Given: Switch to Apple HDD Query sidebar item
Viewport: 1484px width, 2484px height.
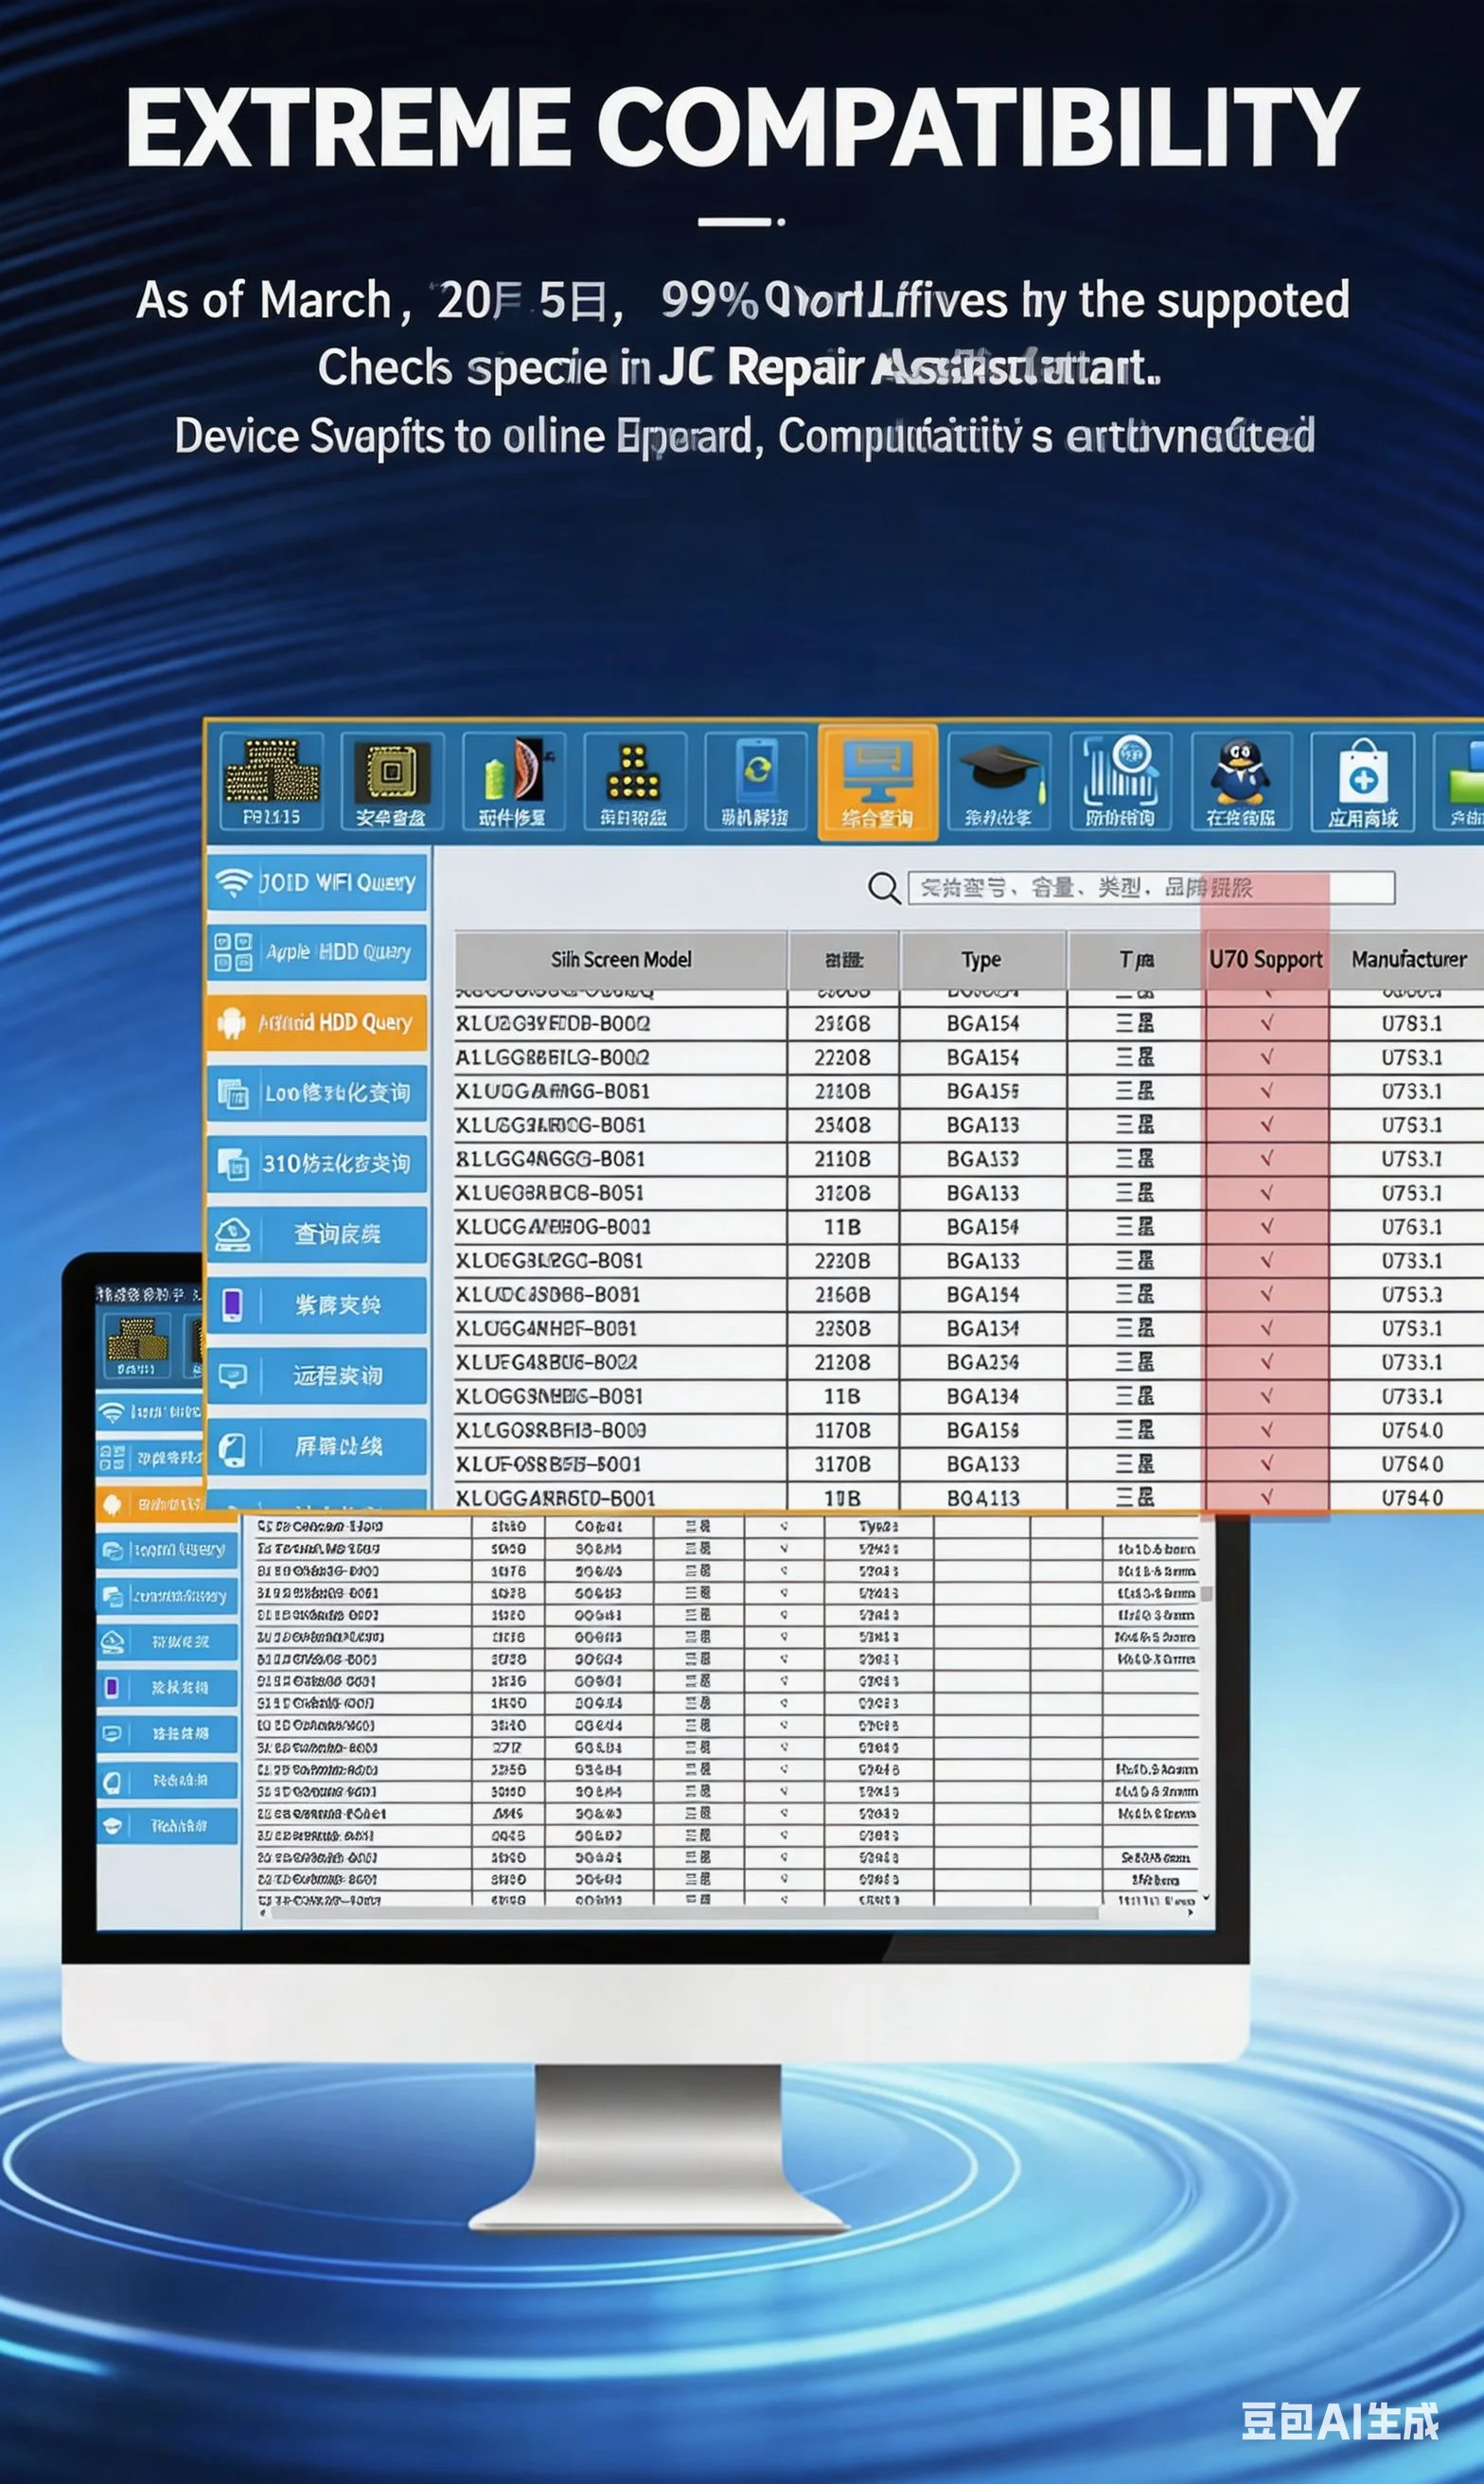Looking at the screenshot, I should (x=317, y=952).
